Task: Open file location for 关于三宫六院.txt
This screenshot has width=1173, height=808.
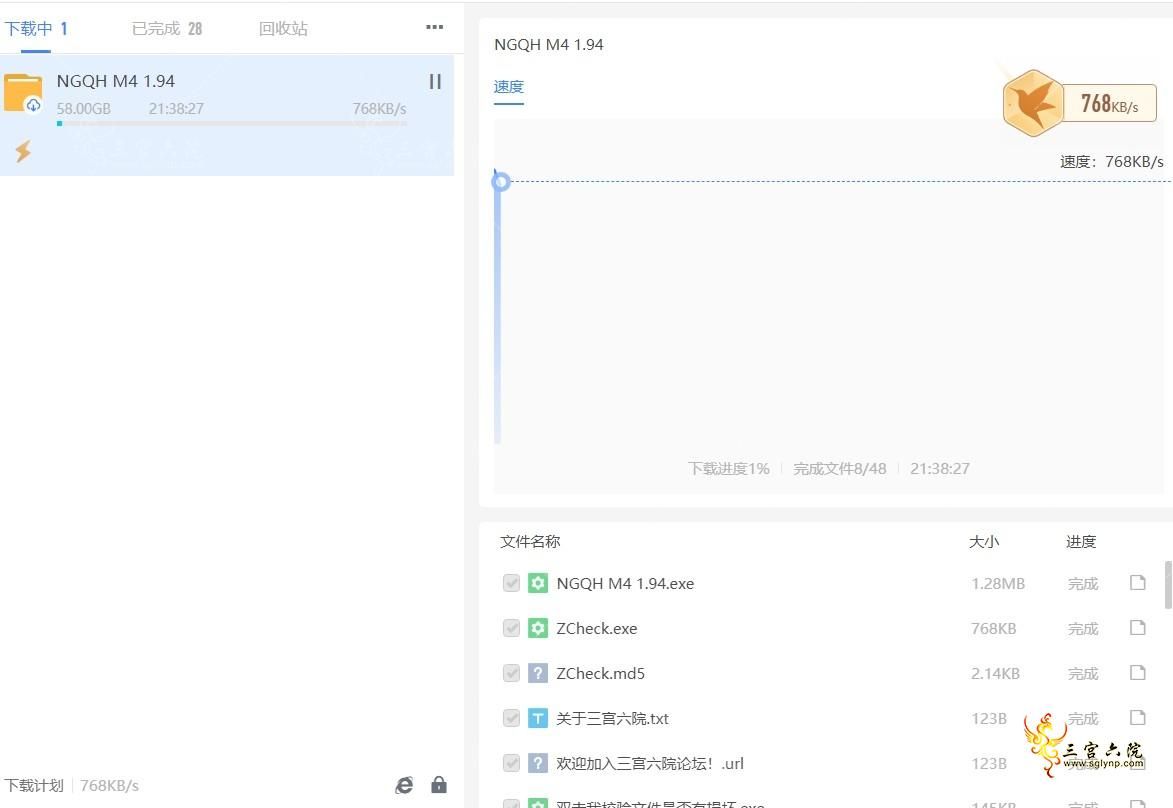Action: point(1137,717)
